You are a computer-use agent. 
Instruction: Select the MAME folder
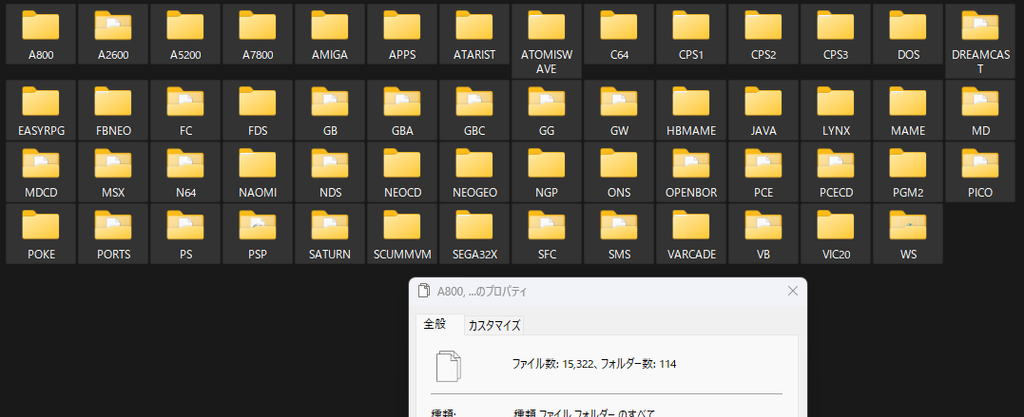pos(908,109)
